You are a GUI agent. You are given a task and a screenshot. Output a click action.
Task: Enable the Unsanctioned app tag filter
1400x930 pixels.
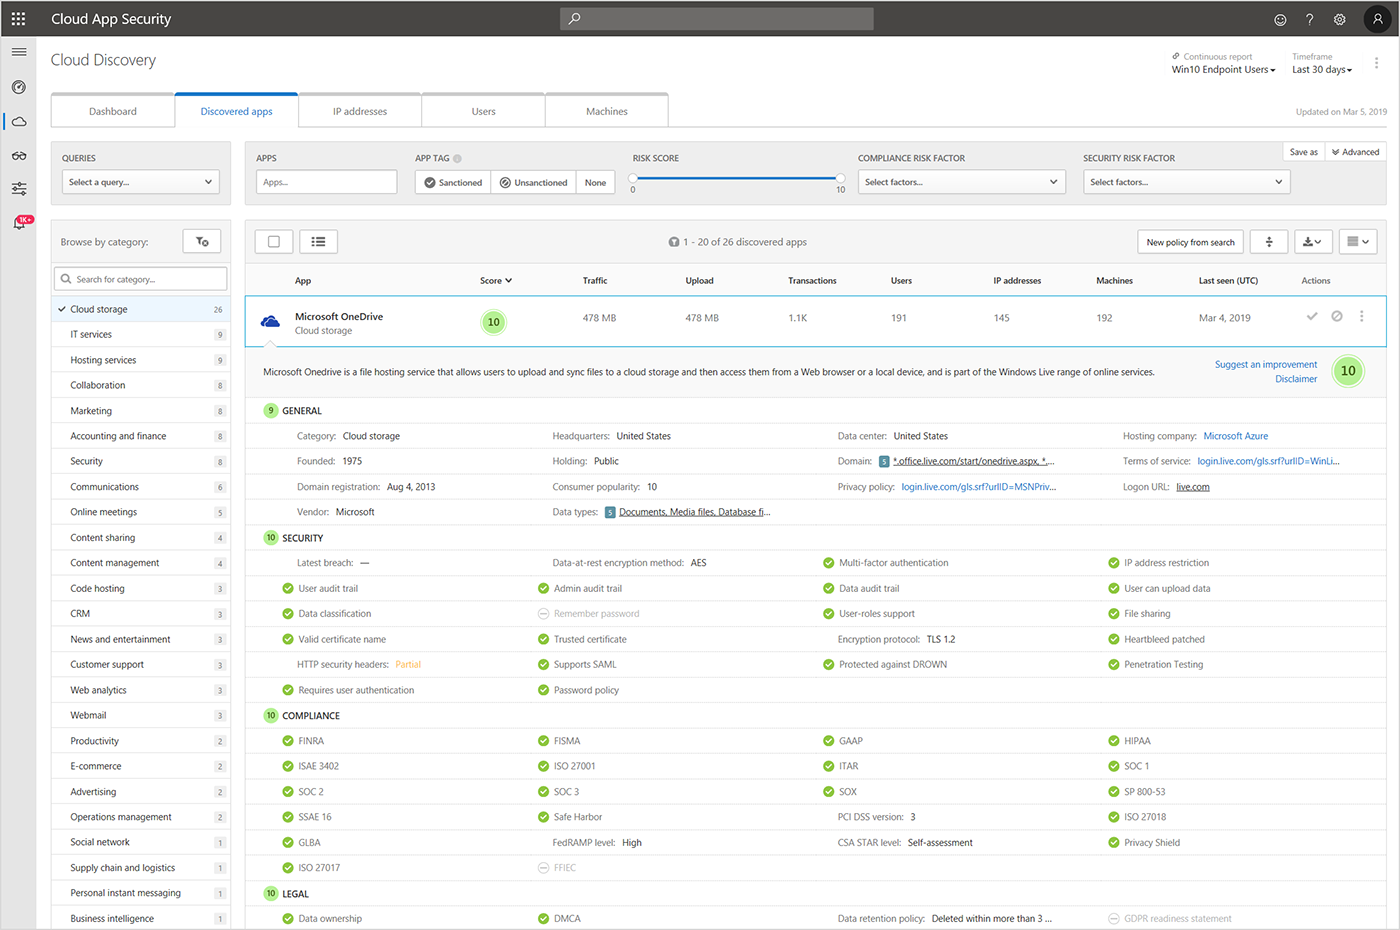(x=535, y=182)
